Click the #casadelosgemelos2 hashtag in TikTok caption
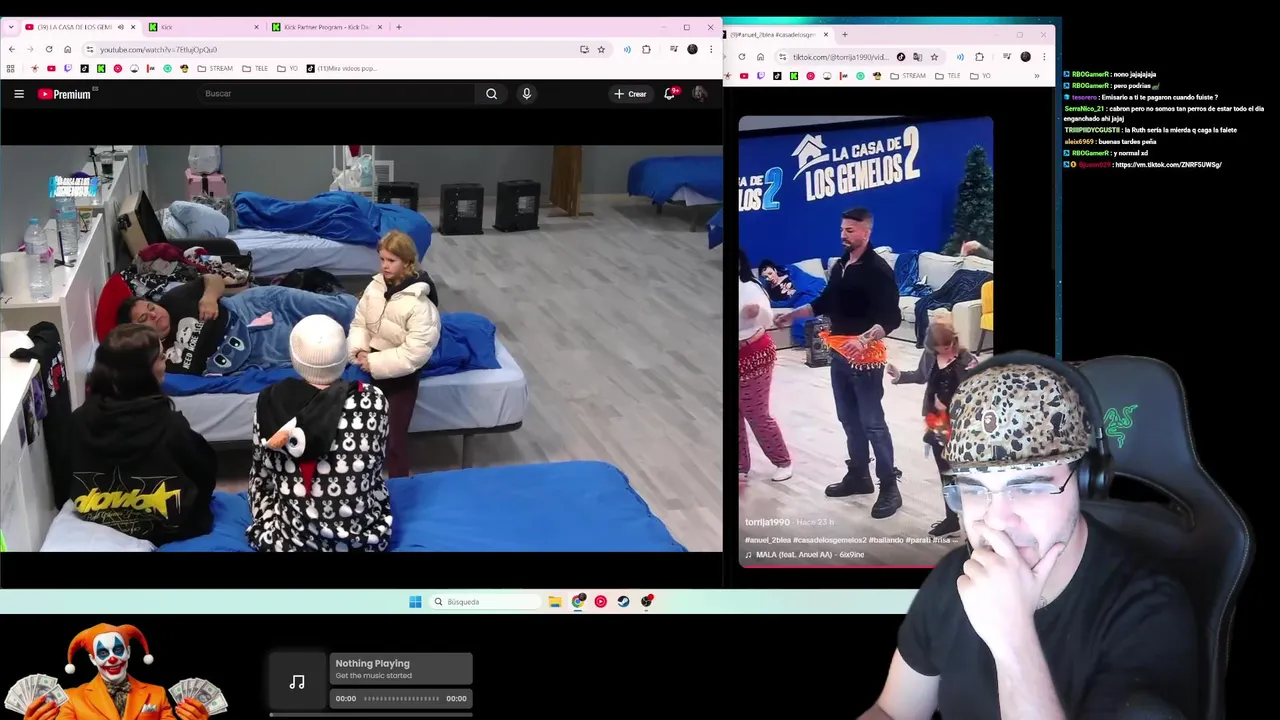This screenshot has height=720, width=1280. coord(830,540)
